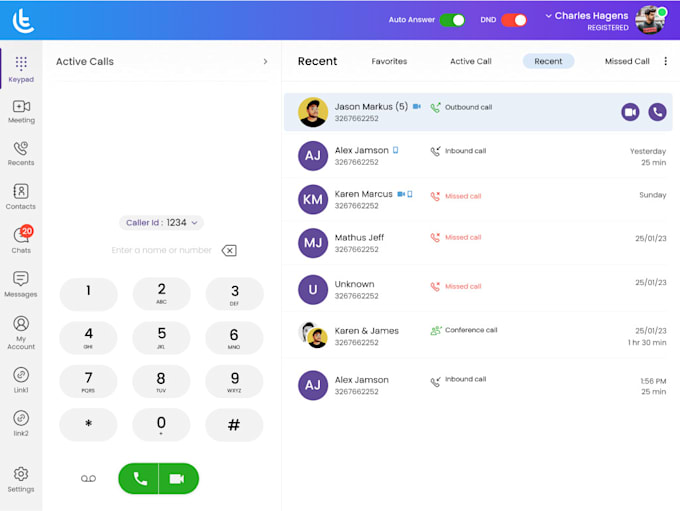
Task: Select the Recent tab
Action: pyautogui.click(x=548, y=61)
